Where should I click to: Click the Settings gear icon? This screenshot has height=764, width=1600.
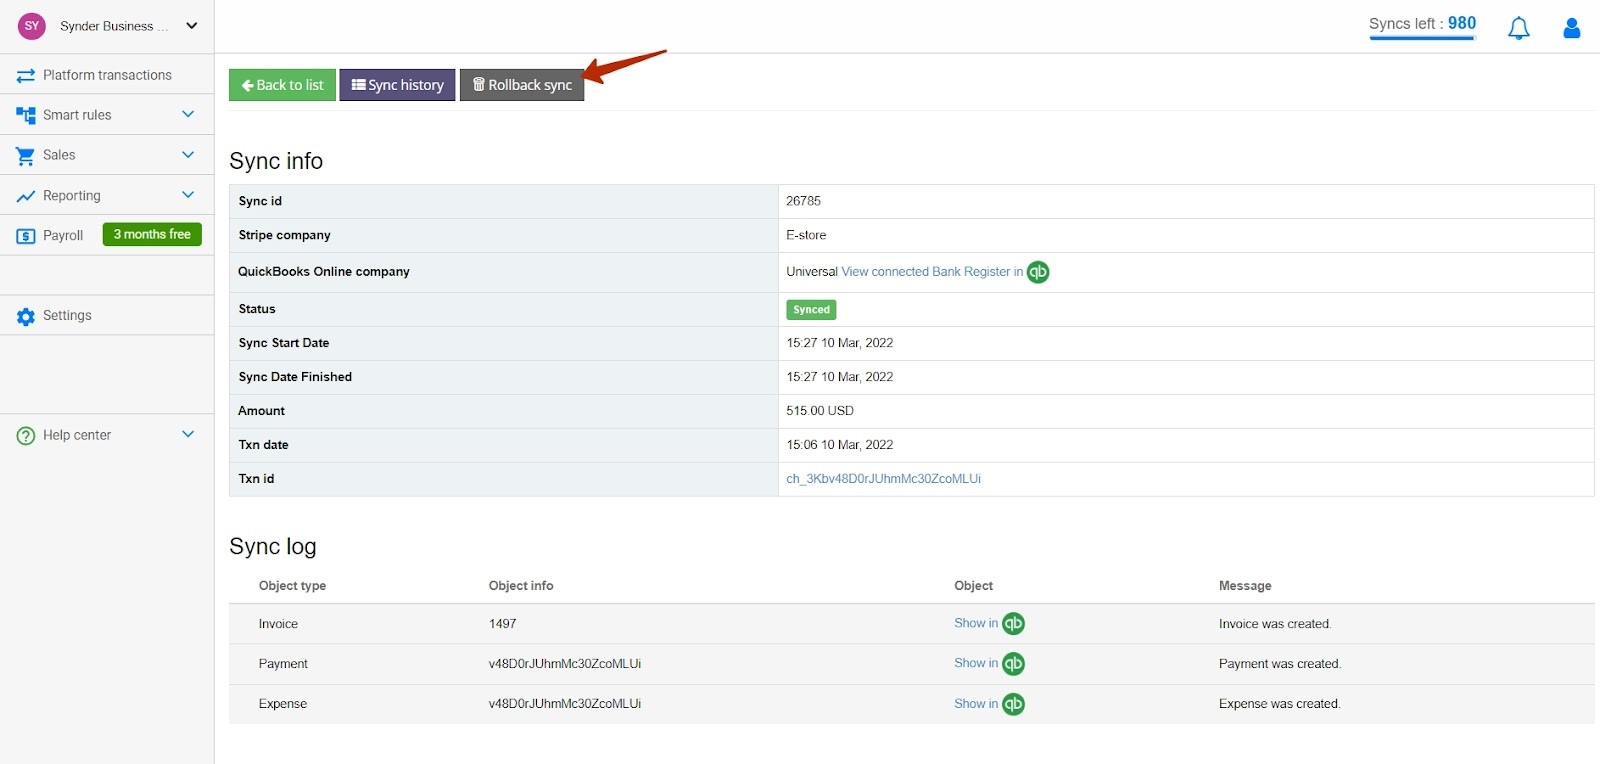coord(26,316)
